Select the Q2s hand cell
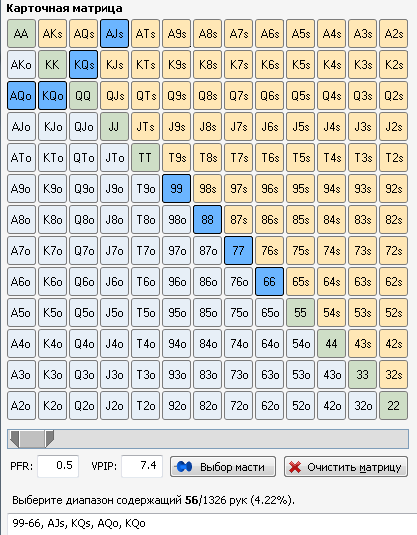 coord(393,96)
